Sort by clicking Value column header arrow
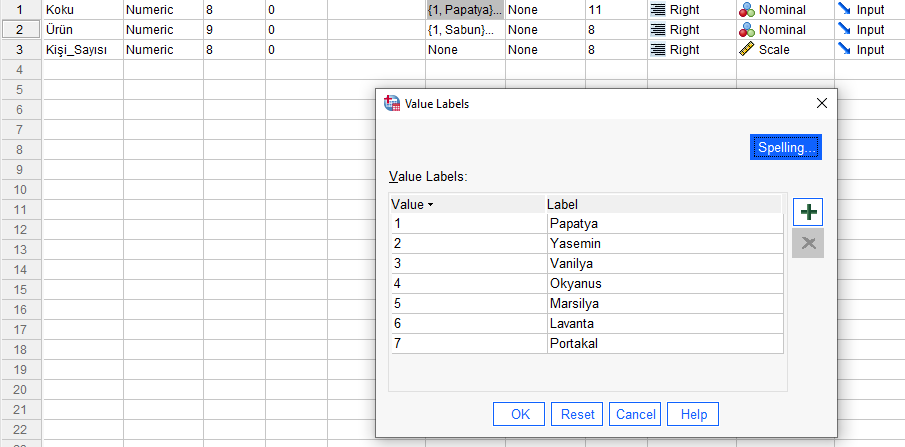 click(430, 205)
